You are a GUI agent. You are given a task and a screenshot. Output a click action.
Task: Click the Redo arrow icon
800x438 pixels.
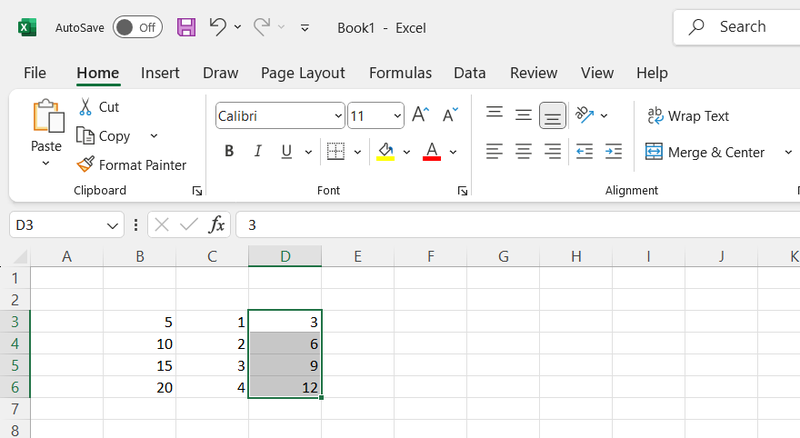pos(262,27)
